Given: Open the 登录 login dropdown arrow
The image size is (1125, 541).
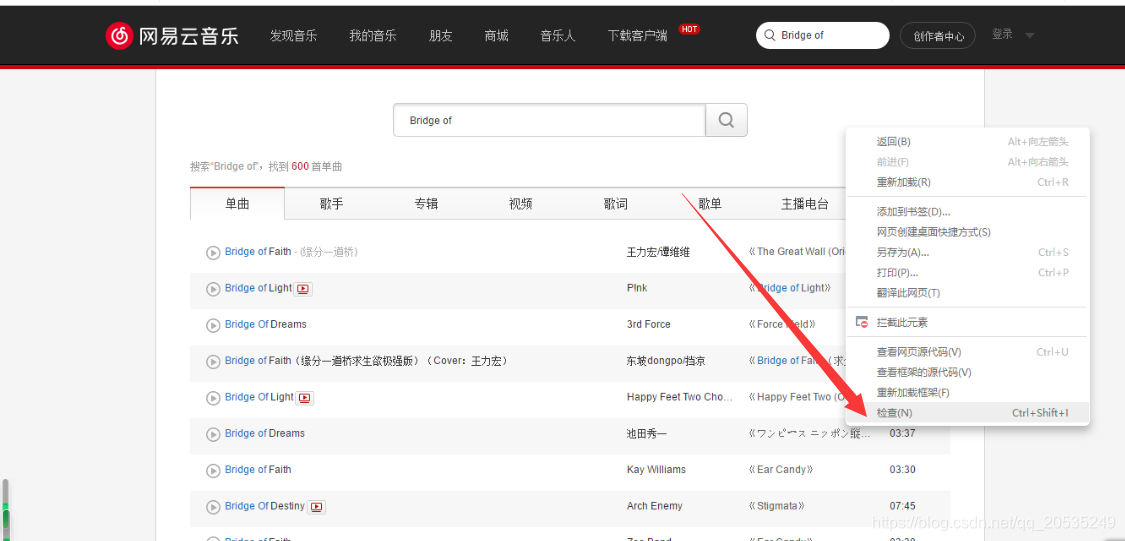Looking at the screenshot, I should (x=1030, y=36).
